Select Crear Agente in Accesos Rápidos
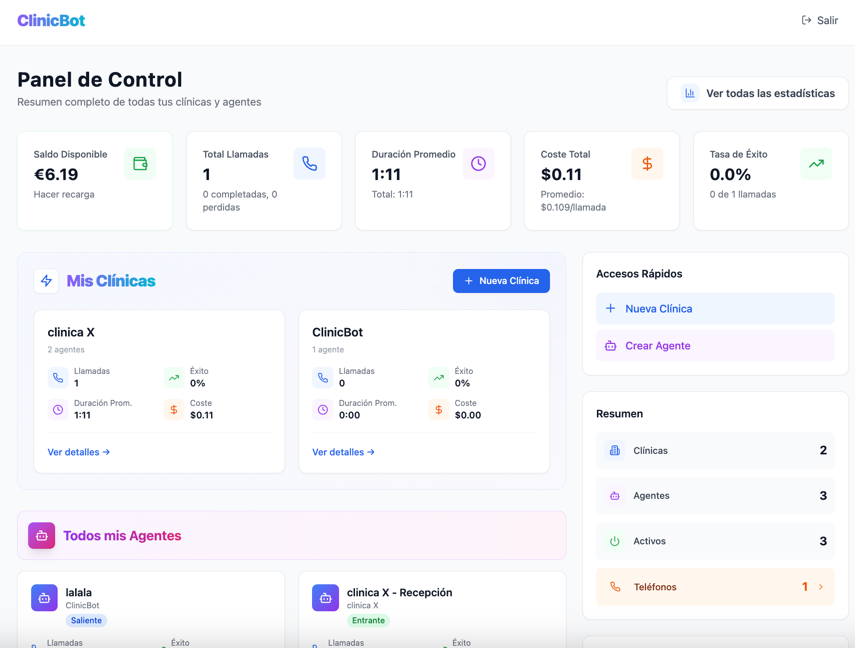Viewport: 855px width, 648px height. pos(715,346)
